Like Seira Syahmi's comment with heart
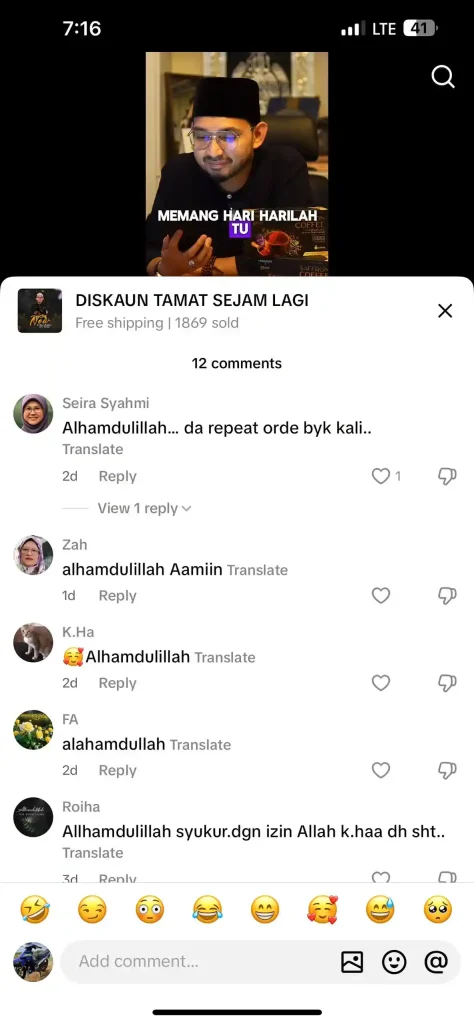The height and width of the screenshot is (1024, 474). pyautogui.click(x=381, y=476)
